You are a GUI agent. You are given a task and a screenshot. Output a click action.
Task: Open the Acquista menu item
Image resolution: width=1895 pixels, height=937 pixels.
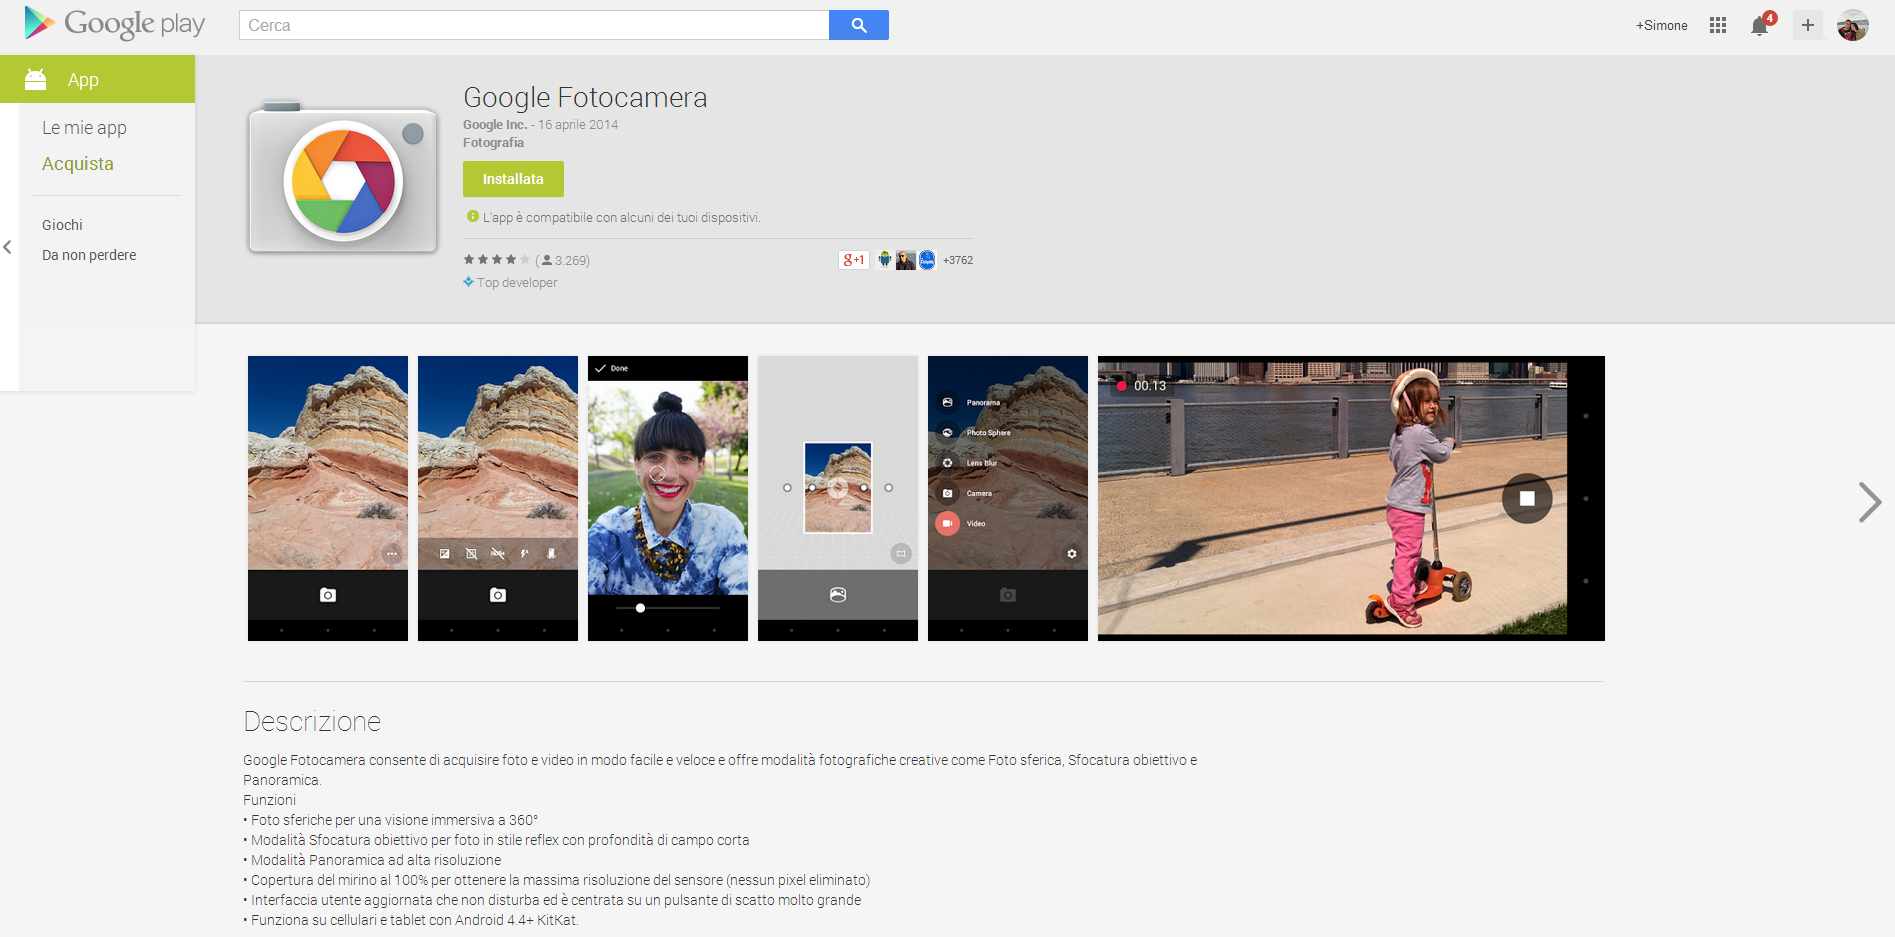(78, 164)
